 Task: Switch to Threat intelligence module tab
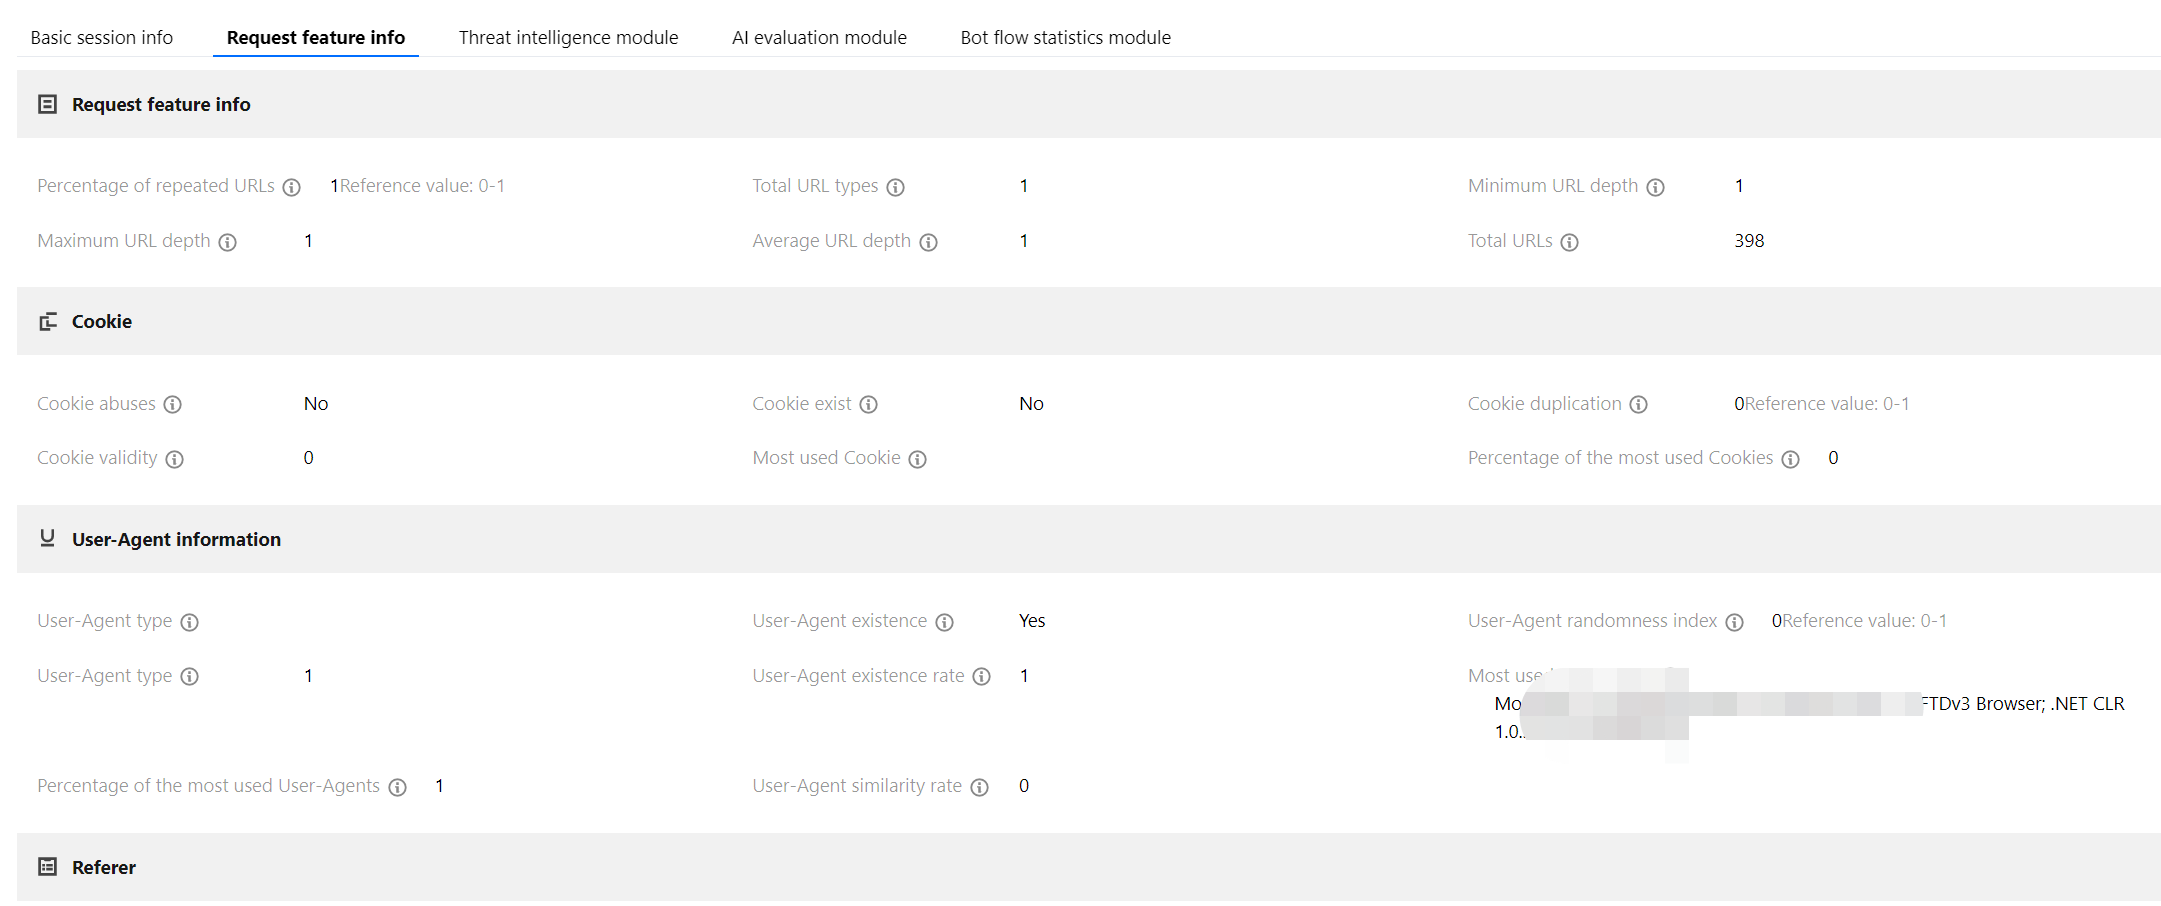tap(568, 38)
